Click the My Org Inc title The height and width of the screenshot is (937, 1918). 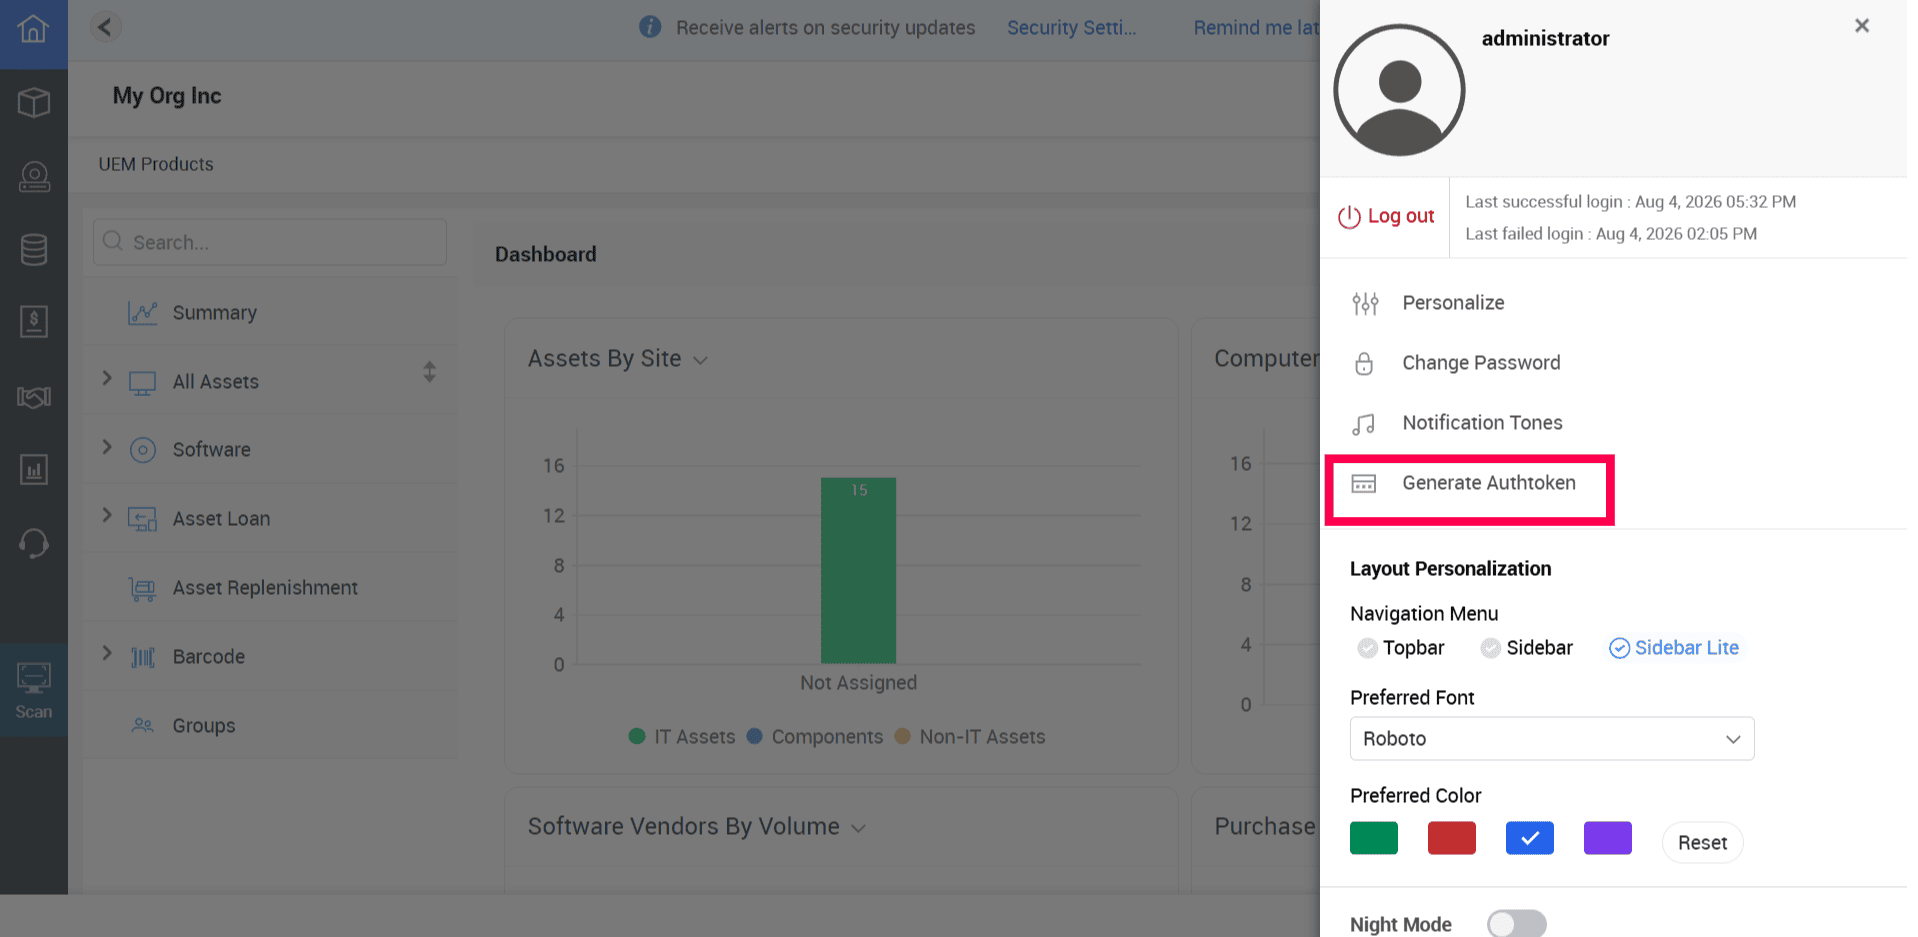[x=167, y=96]
